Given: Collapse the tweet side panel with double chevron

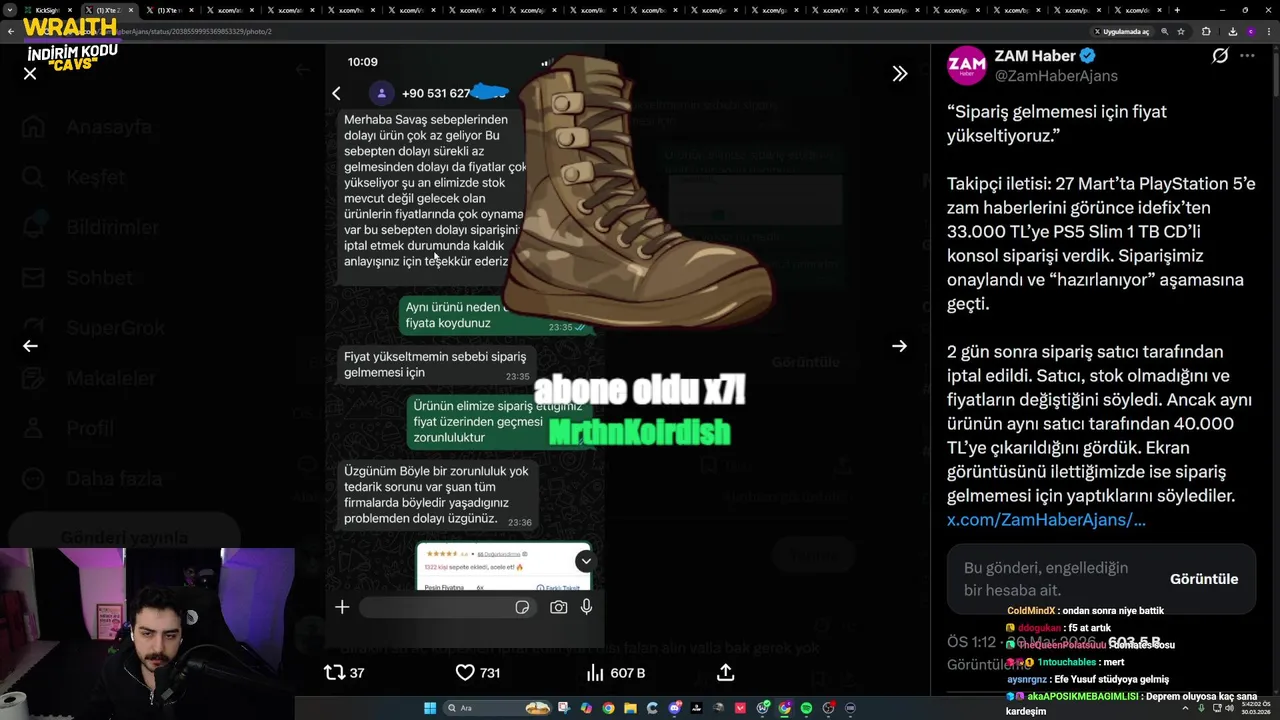Looking at the screenshot, I should (x=900, y=73).
